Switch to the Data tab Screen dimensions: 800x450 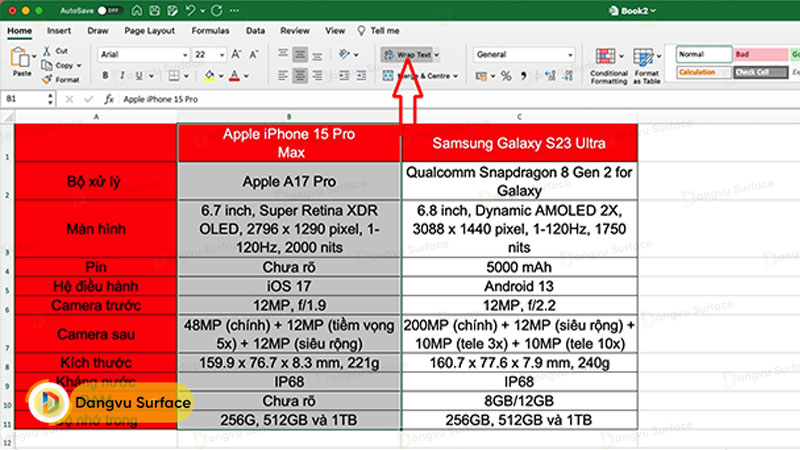(255, 31)
